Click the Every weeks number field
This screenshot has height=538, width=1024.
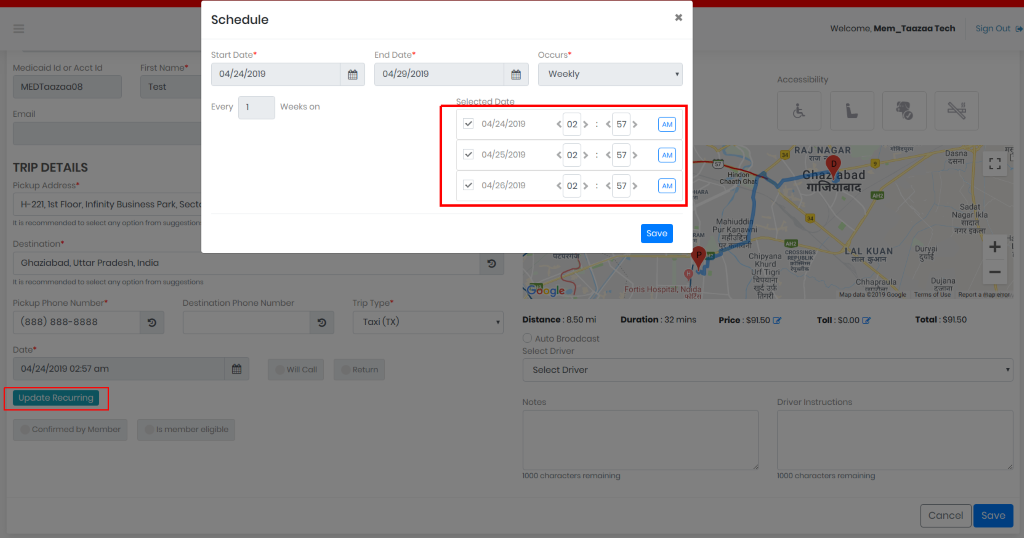tap(256, 107)
